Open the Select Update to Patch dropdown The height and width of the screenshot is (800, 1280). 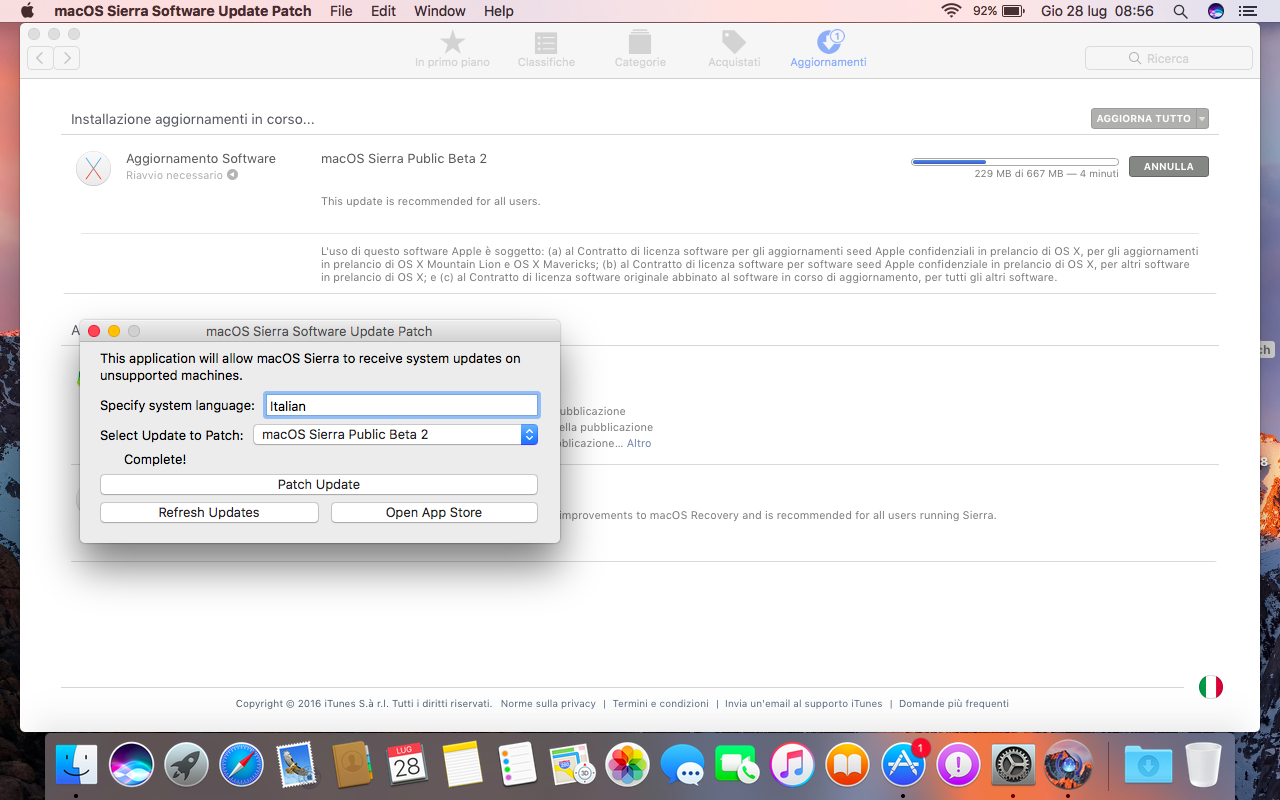click(x=396, y=434)
